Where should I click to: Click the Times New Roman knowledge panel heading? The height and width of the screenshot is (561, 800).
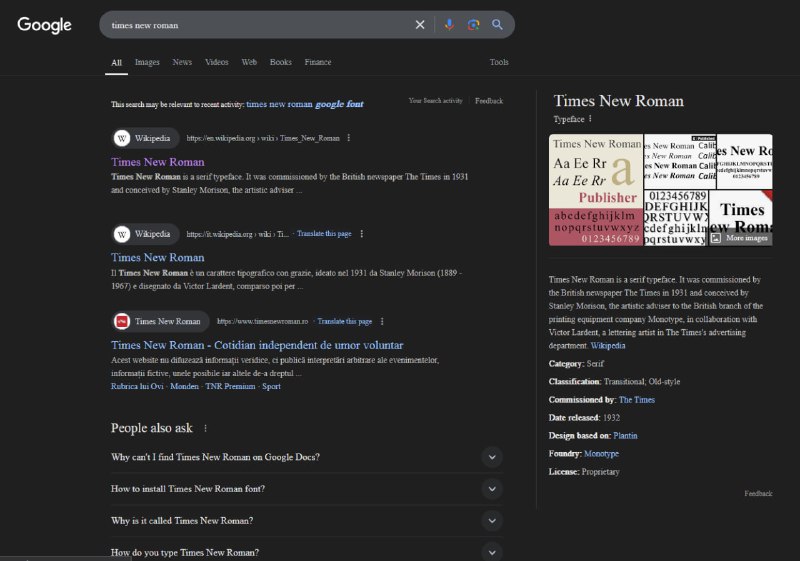(x=618, y=101)
